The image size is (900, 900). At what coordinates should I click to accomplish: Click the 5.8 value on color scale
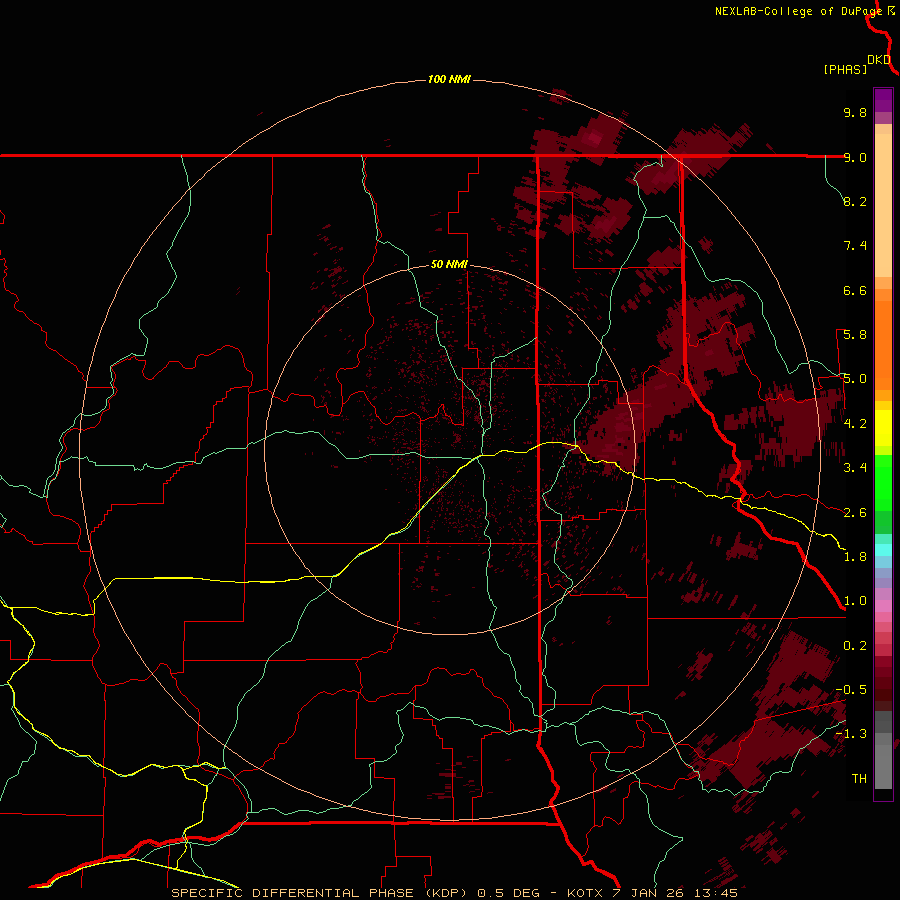(855, 335)
